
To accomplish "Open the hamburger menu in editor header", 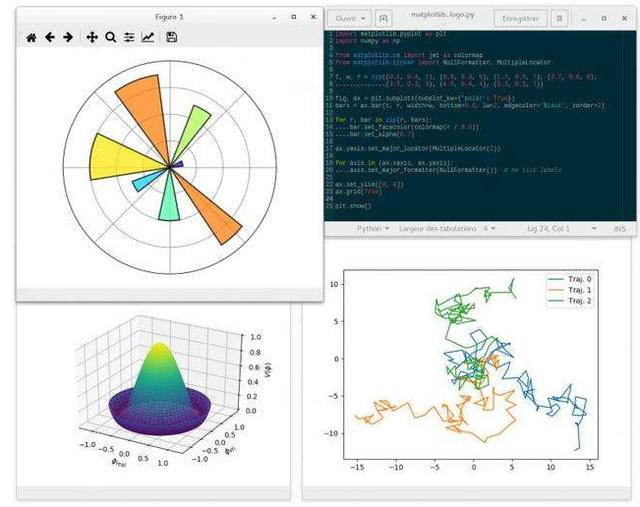I will pos(560,18).
